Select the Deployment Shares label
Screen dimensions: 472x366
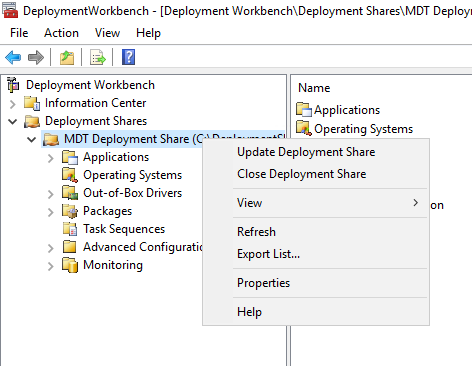[x=96, y=121]
